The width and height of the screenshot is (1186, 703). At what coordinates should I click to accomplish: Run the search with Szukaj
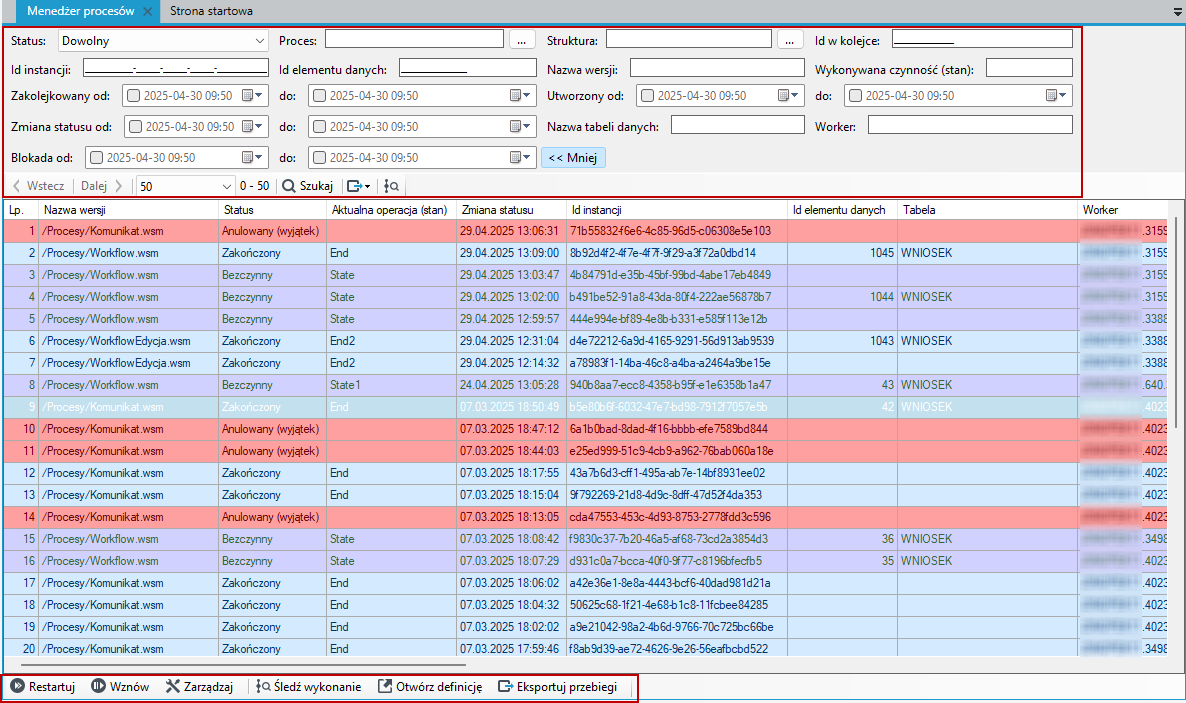point(308,186)
